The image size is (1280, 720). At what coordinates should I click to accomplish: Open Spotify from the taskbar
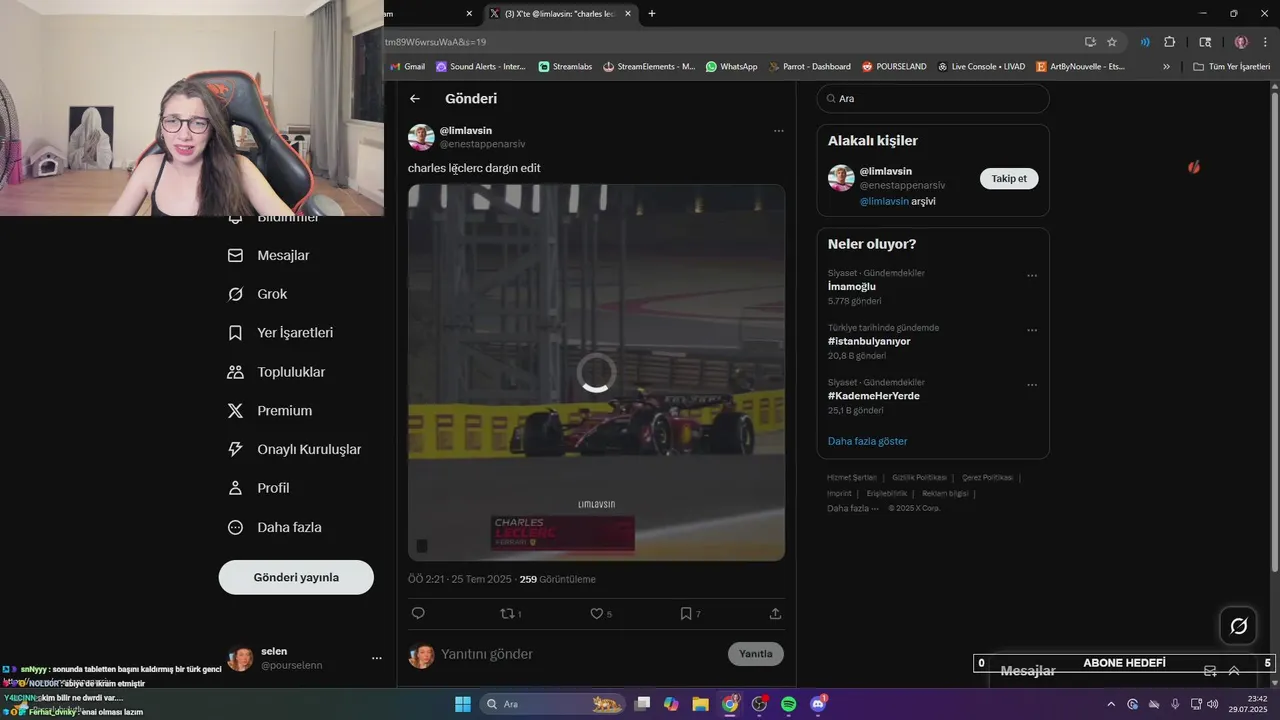[788, 704]
